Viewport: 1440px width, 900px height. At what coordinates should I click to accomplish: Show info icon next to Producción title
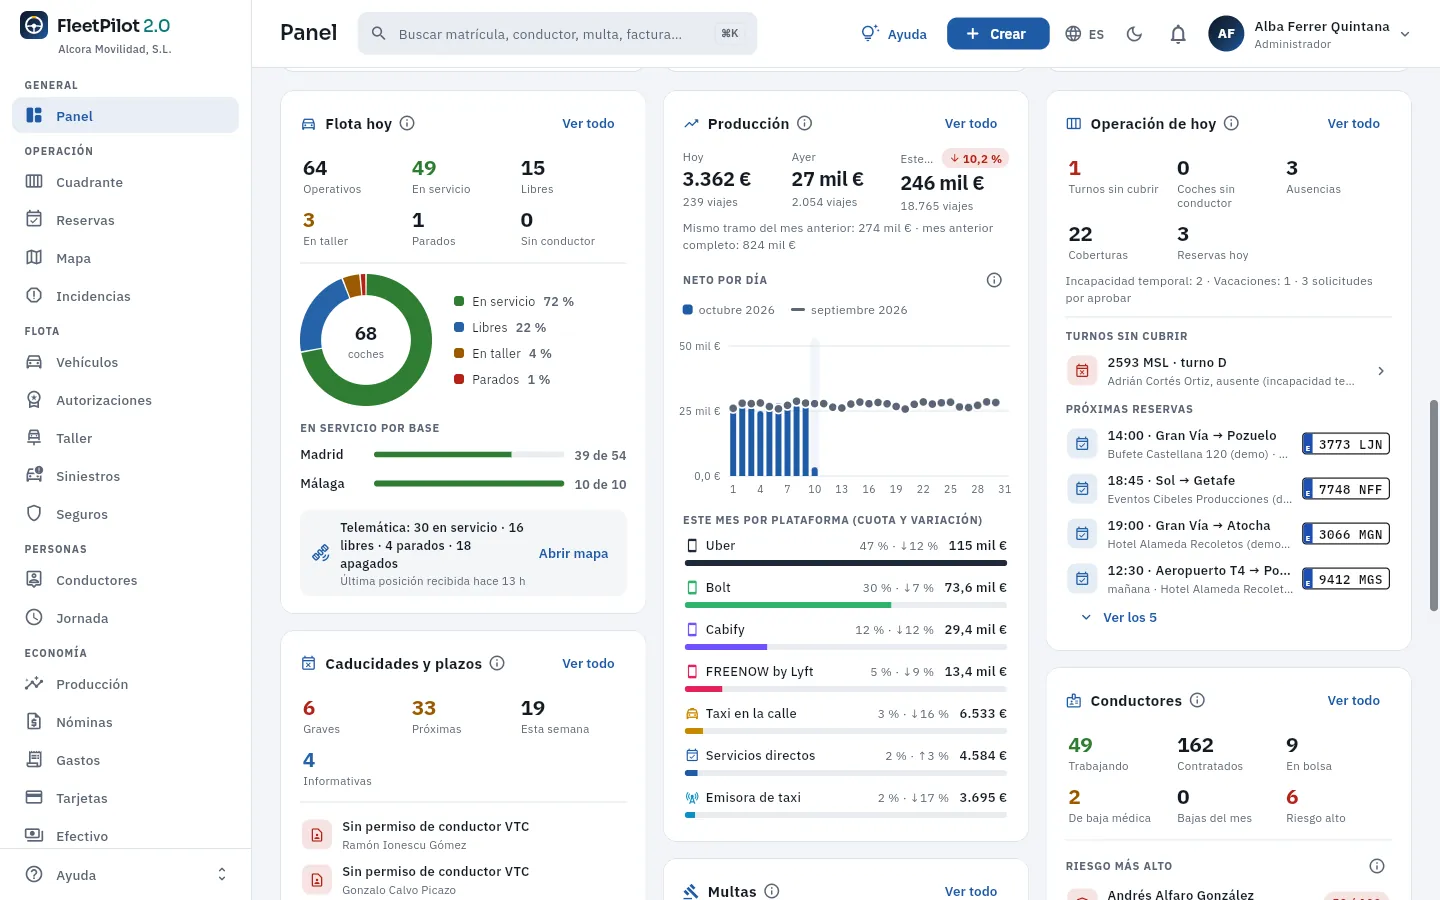click(805, 123)
